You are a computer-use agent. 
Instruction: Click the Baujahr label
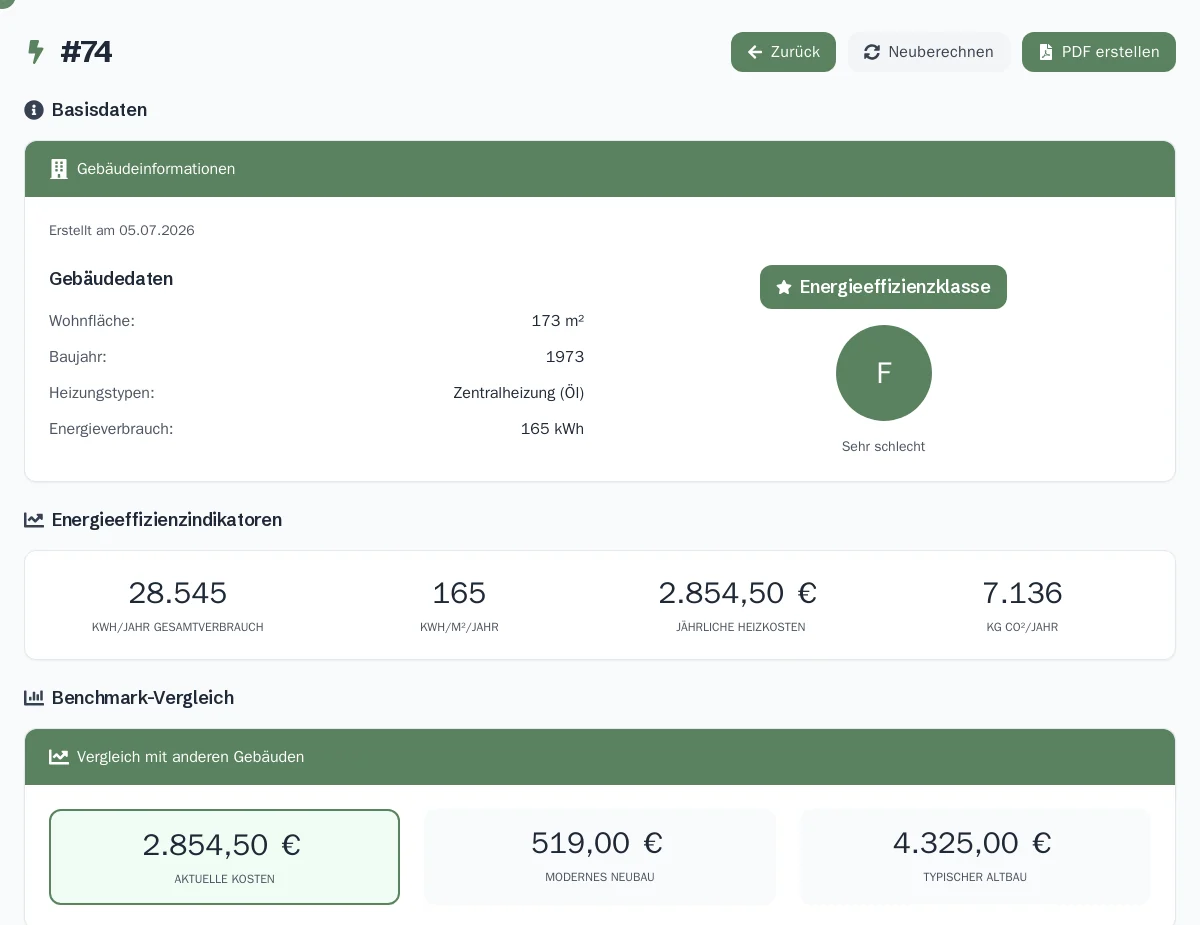pos(78,357)
